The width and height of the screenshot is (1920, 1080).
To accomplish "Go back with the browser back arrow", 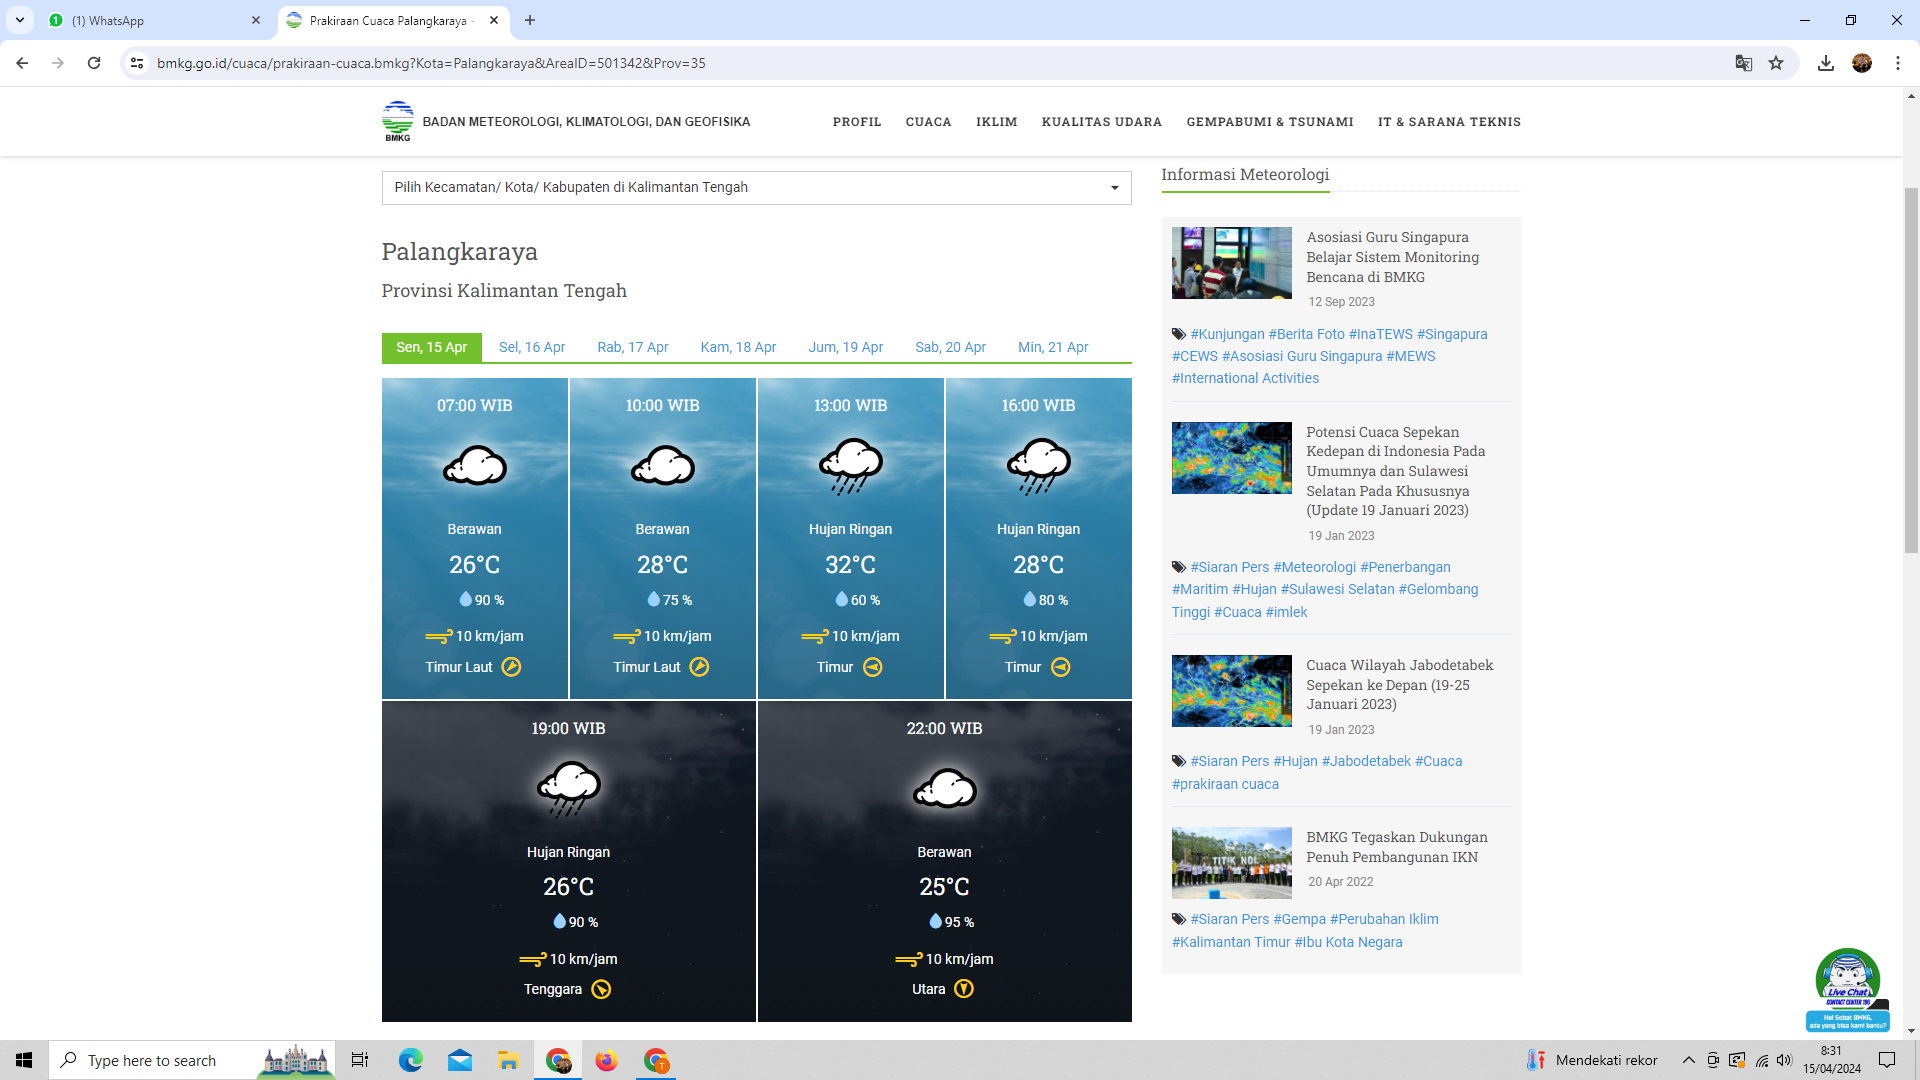I will (x=22, y=63).
